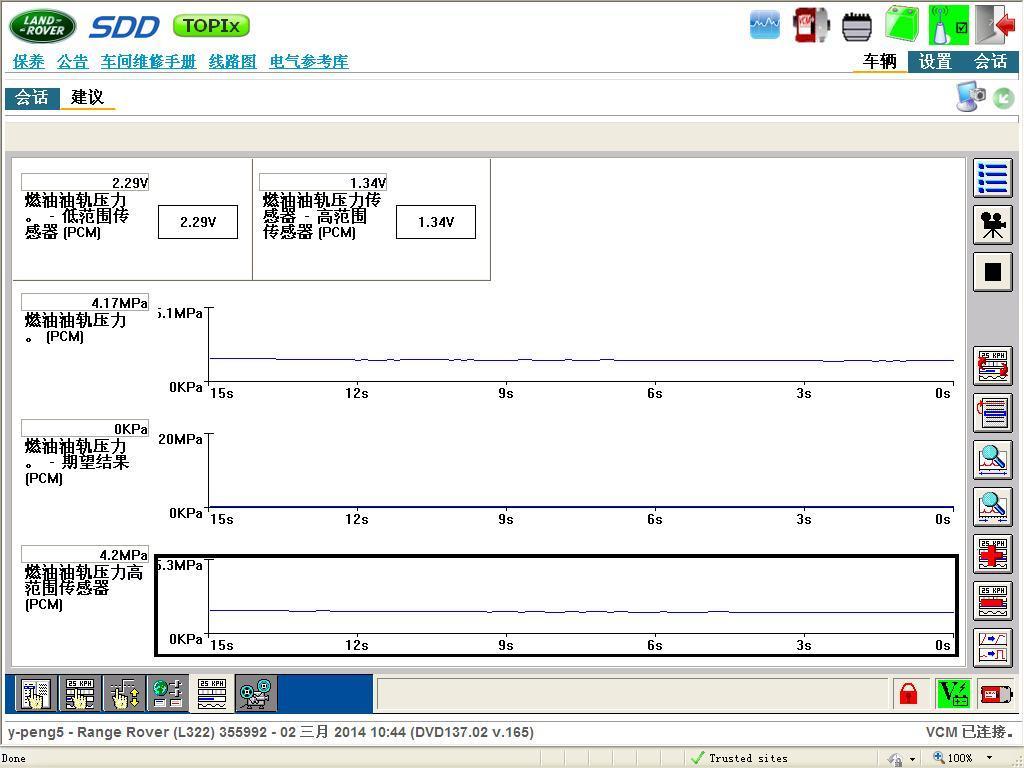
Task: Switch to the 设置 tab
Action: coord(935,61)
